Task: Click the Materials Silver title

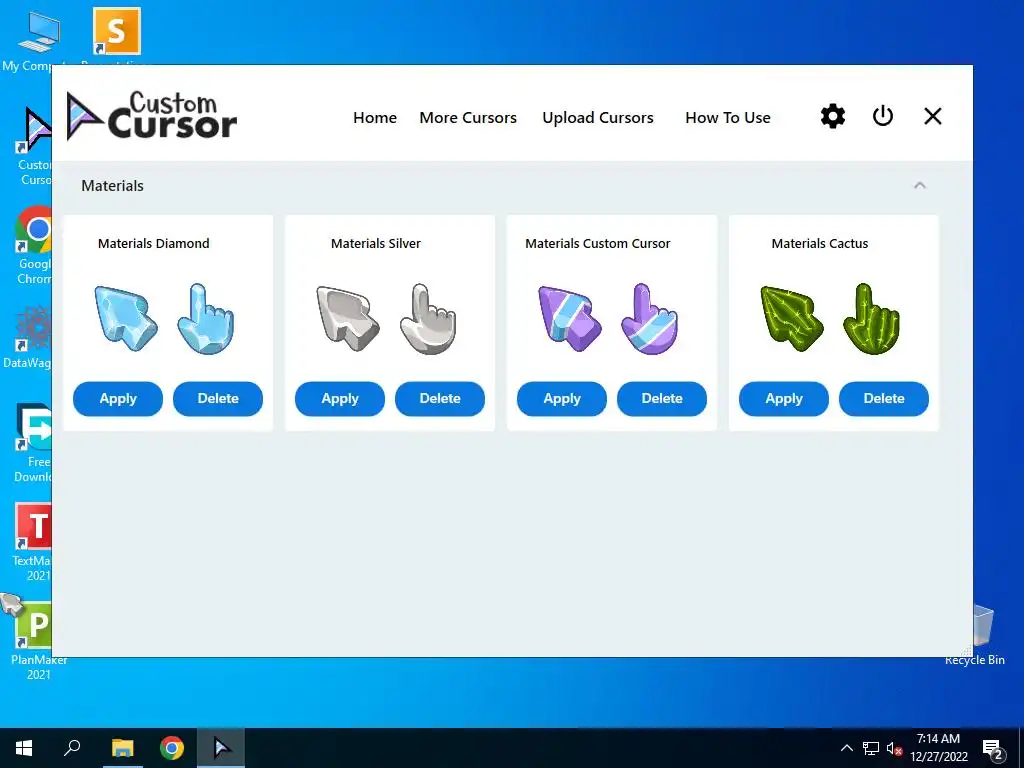Action: [376, 244]
